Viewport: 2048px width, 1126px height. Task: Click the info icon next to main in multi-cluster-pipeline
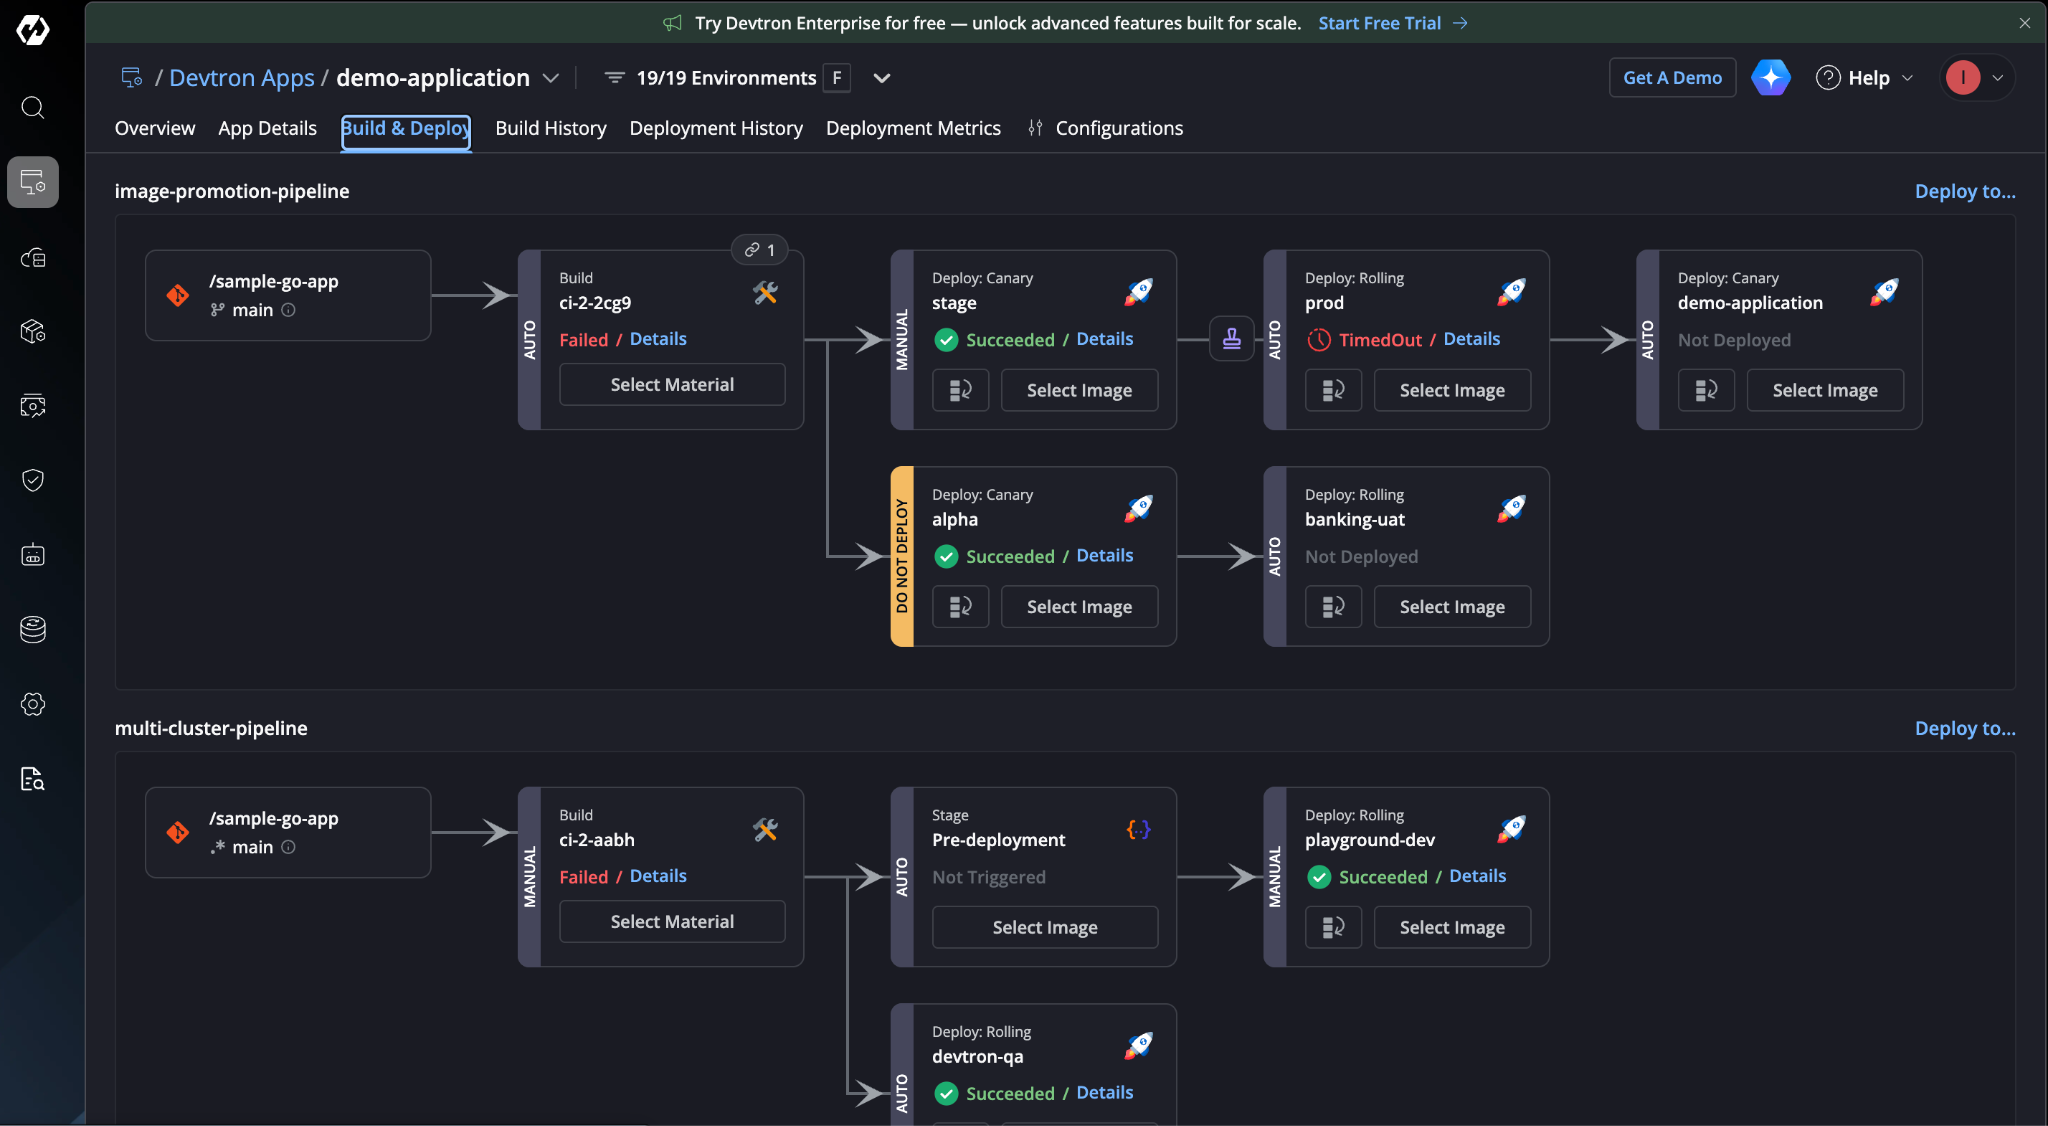[288, 847]
